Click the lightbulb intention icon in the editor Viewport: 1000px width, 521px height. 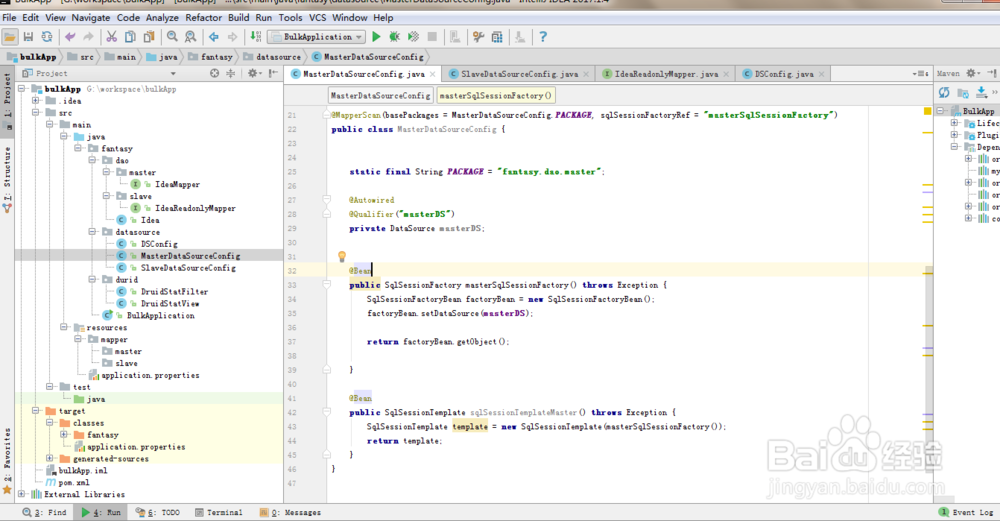coord(342,256)
